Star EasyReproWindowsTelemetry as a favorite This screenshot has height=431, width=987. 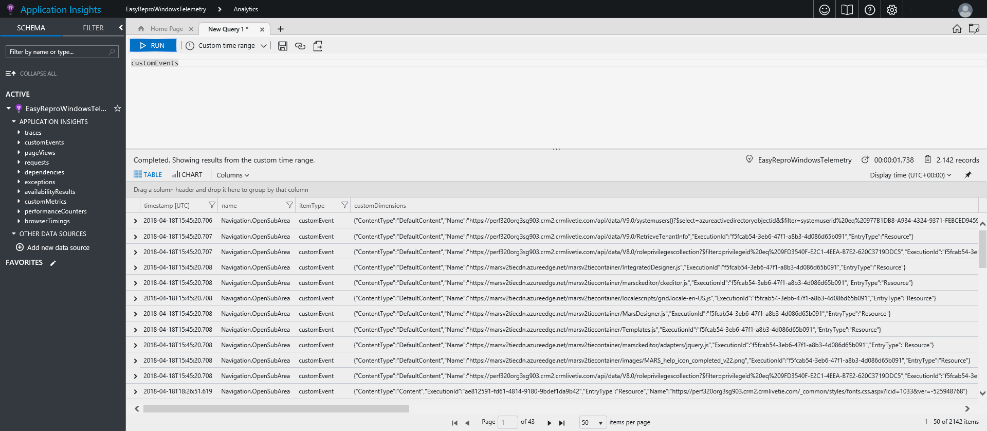pos(117,108)
